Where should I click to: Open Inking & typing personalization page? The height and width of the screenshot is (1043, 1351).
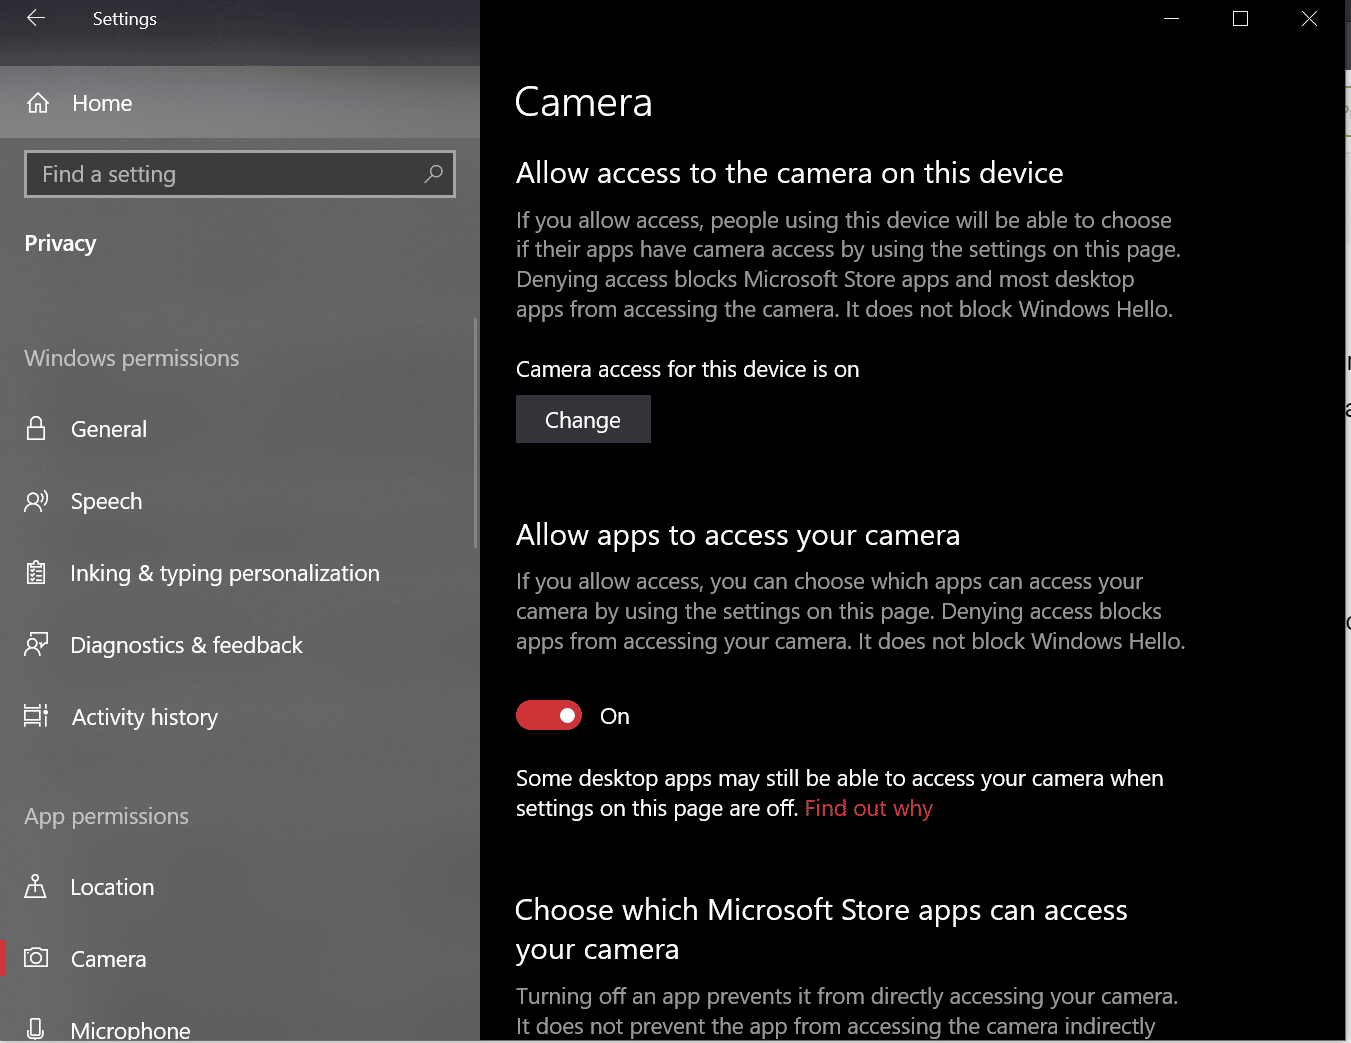pyautogui.click(x=224, y=573)
